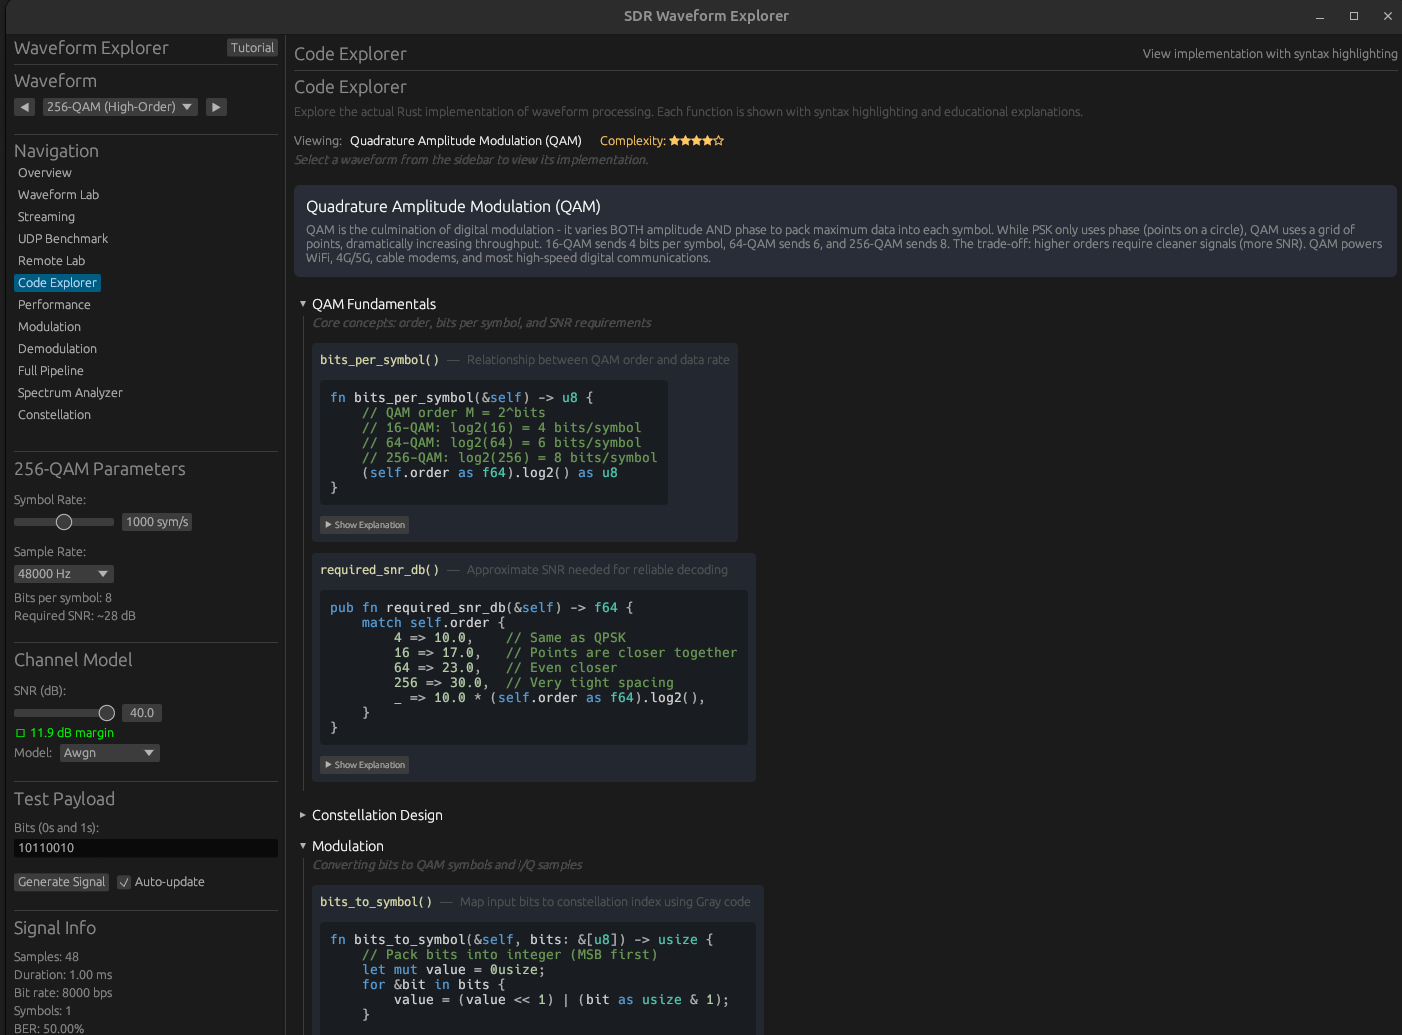Click the next waveform arrow icon
Image resolution: width=1402 pixels, height=1035 pixels.
[216, 106]
